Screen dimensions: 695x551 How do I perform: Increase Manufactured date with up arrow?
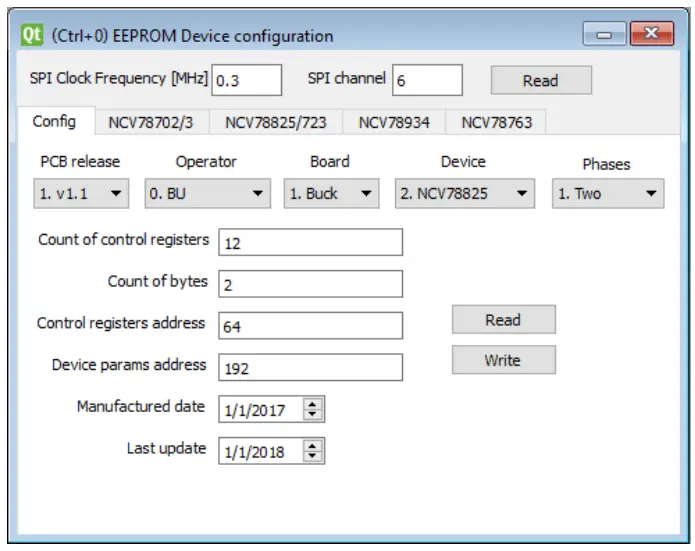pyautogui.click(x=312, y=404)
